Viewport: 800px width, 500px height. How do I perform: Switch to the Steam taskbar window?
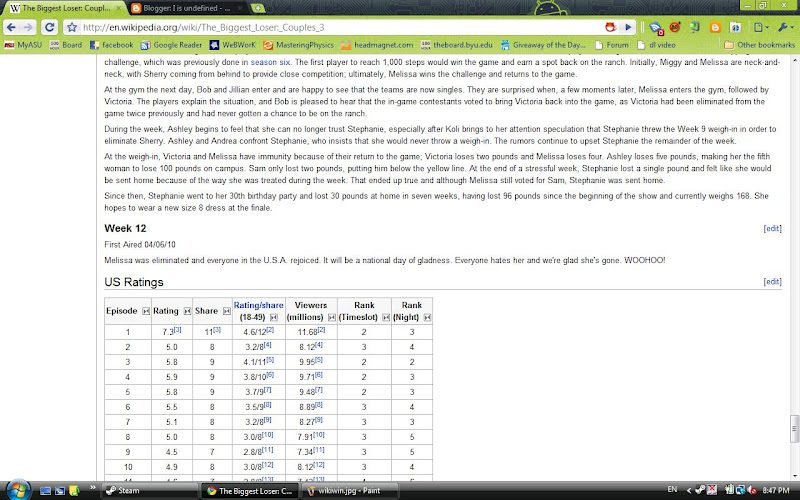[149, 491]
